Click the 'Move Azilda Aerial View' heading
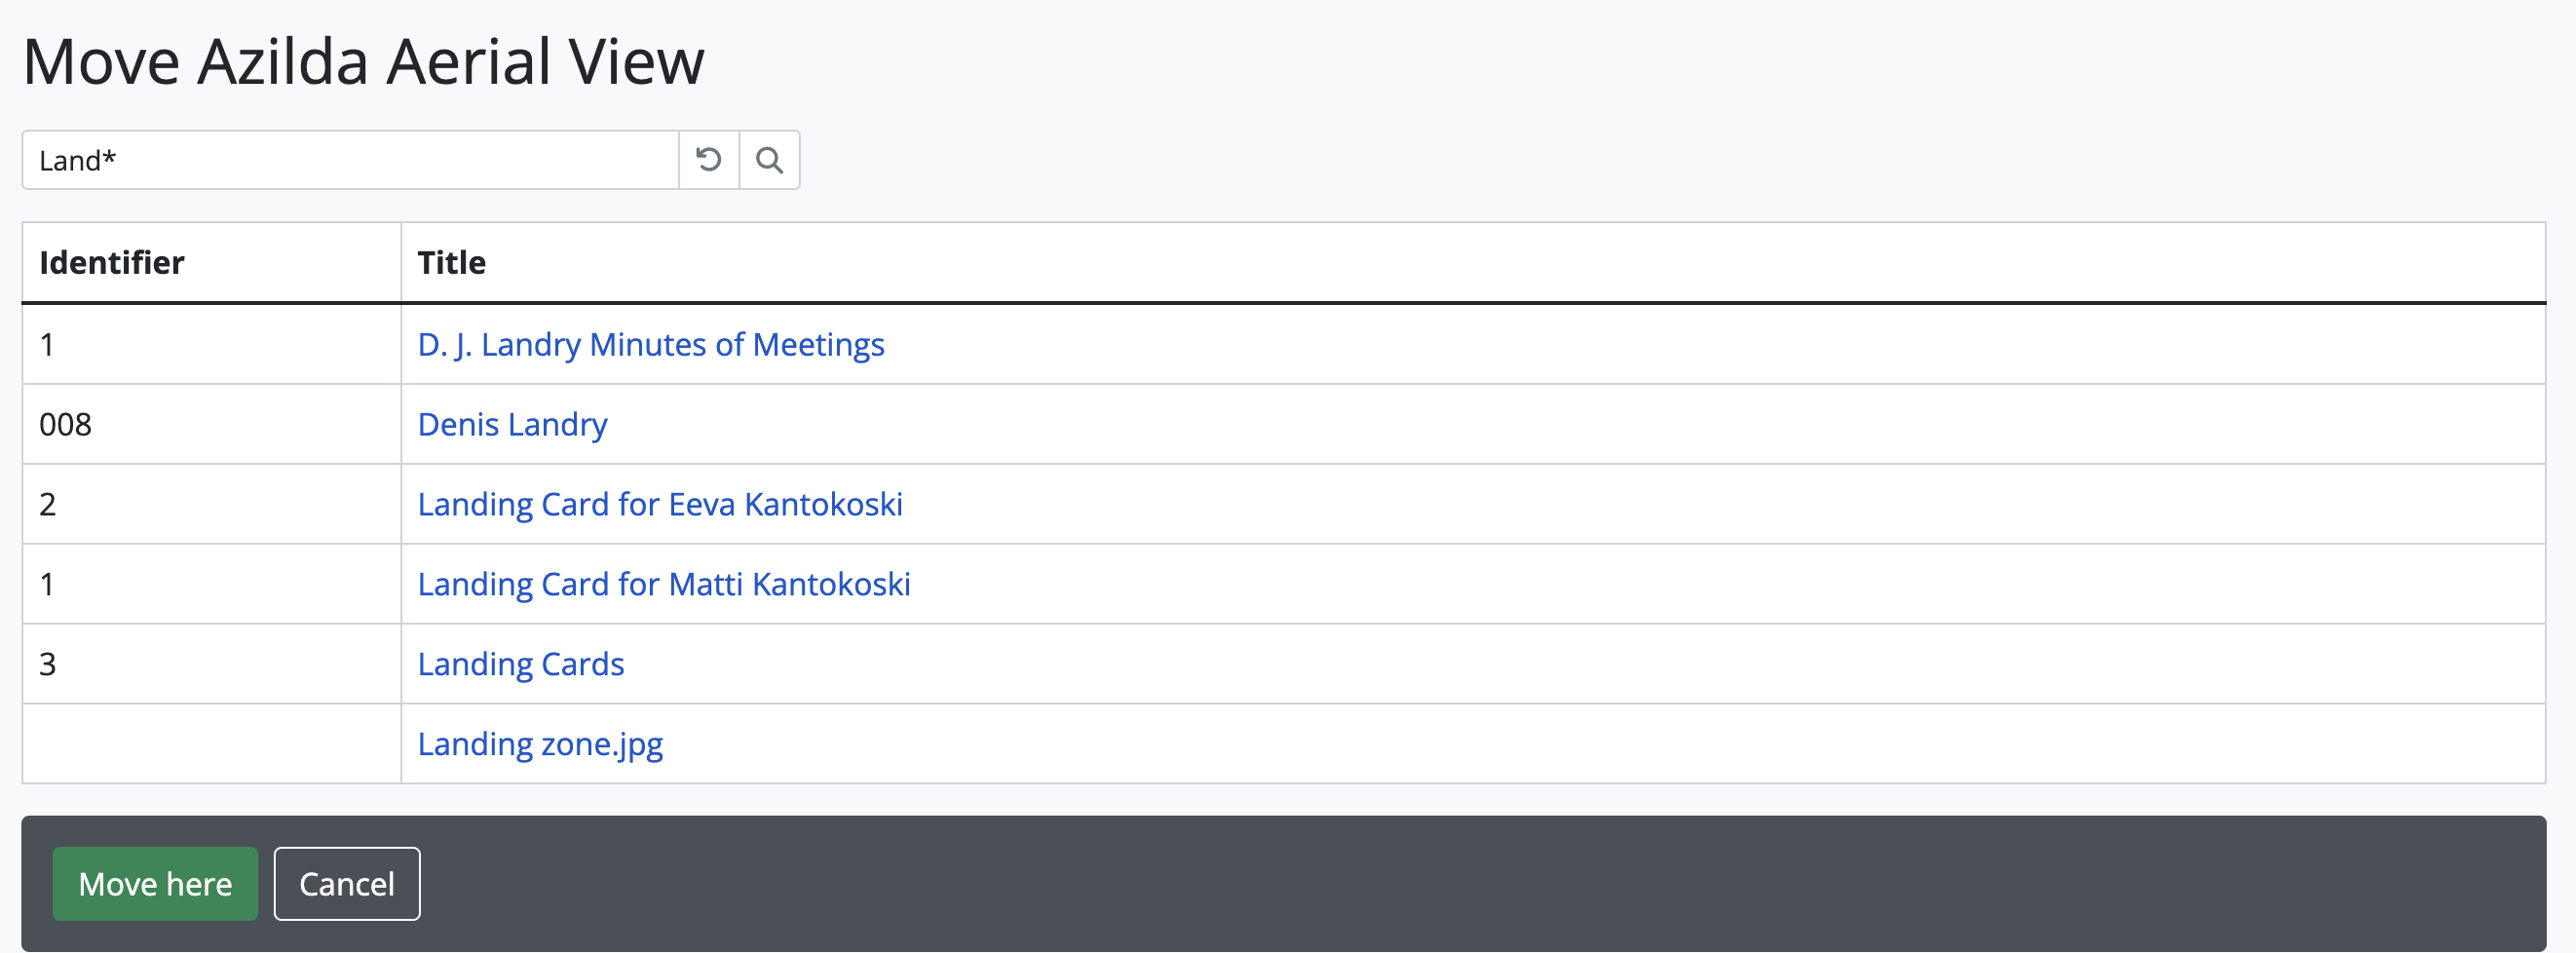 363,62
